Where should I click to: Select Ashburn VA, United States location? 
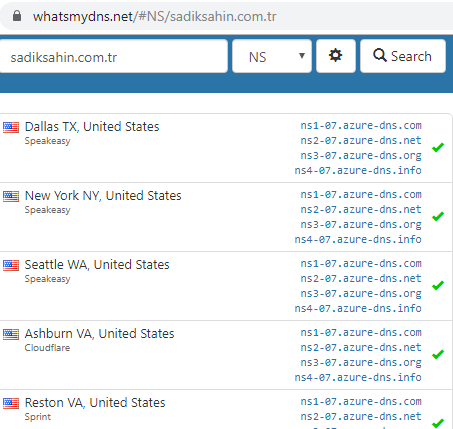[99, 334]
